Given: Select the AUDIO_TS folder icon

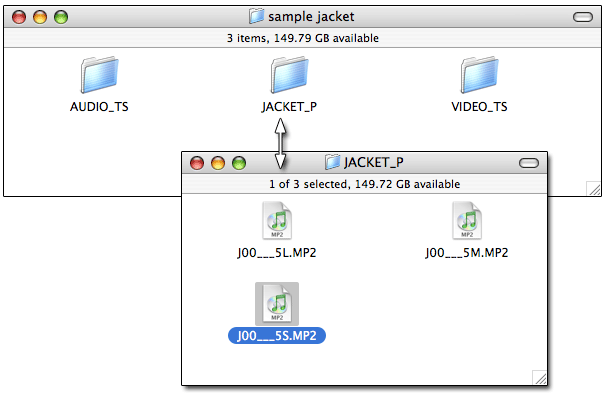Looking at the screenshot, I should (100, 75).
